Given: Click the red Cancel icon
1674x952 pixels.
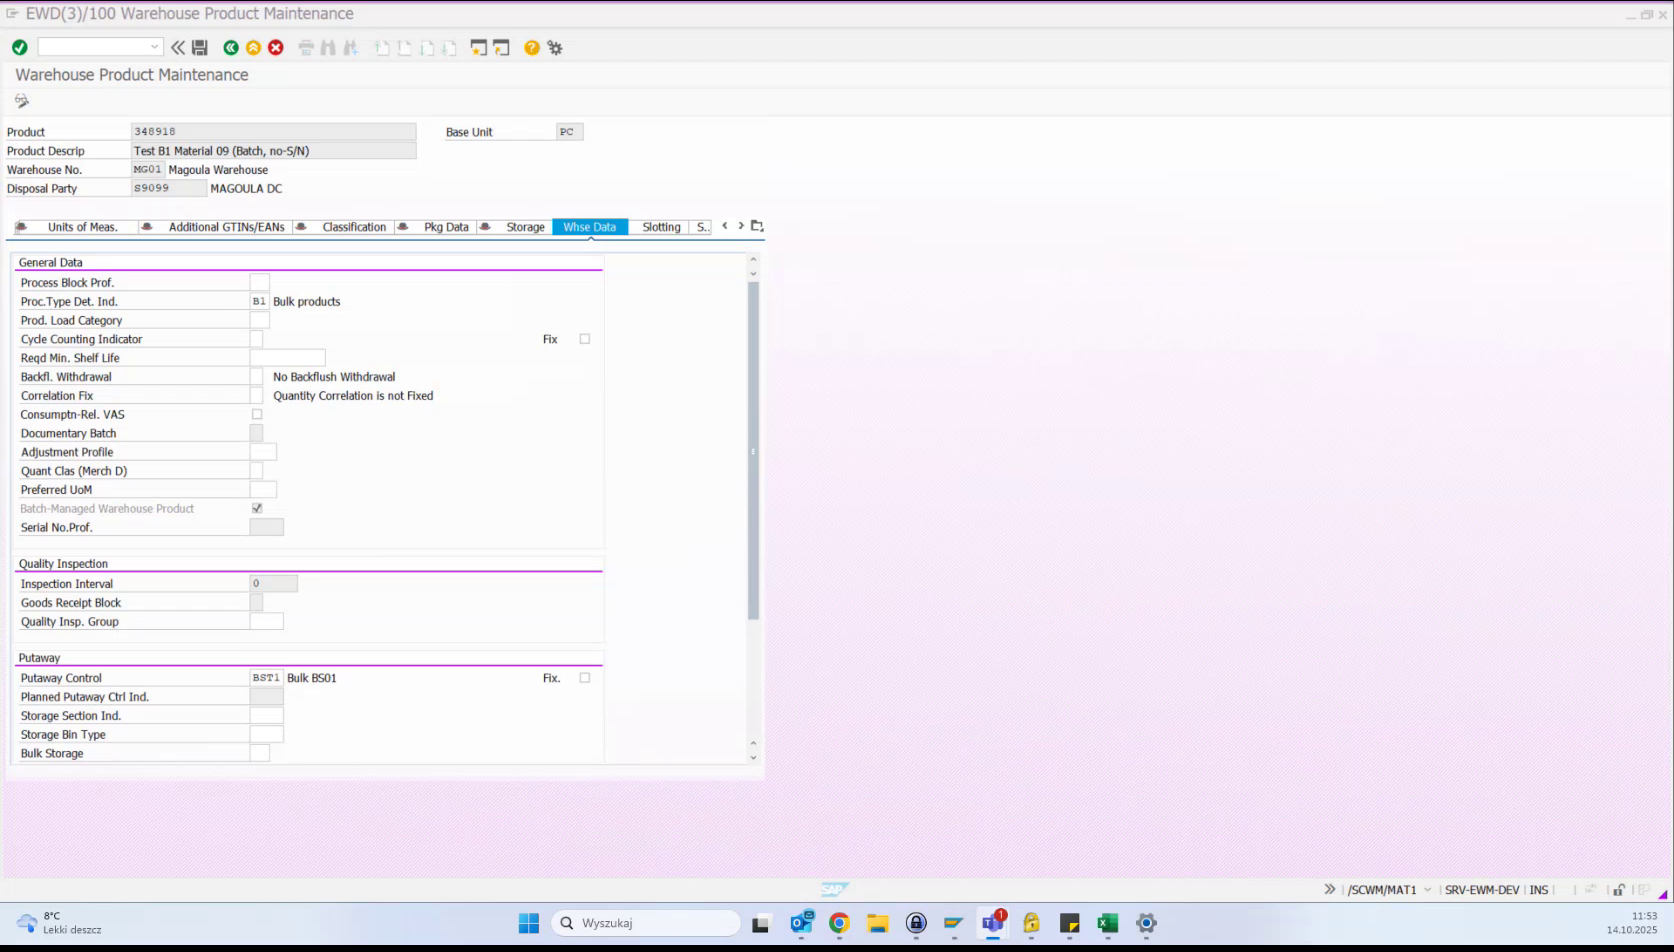Looking at the screenshot, I should (276, 47).
